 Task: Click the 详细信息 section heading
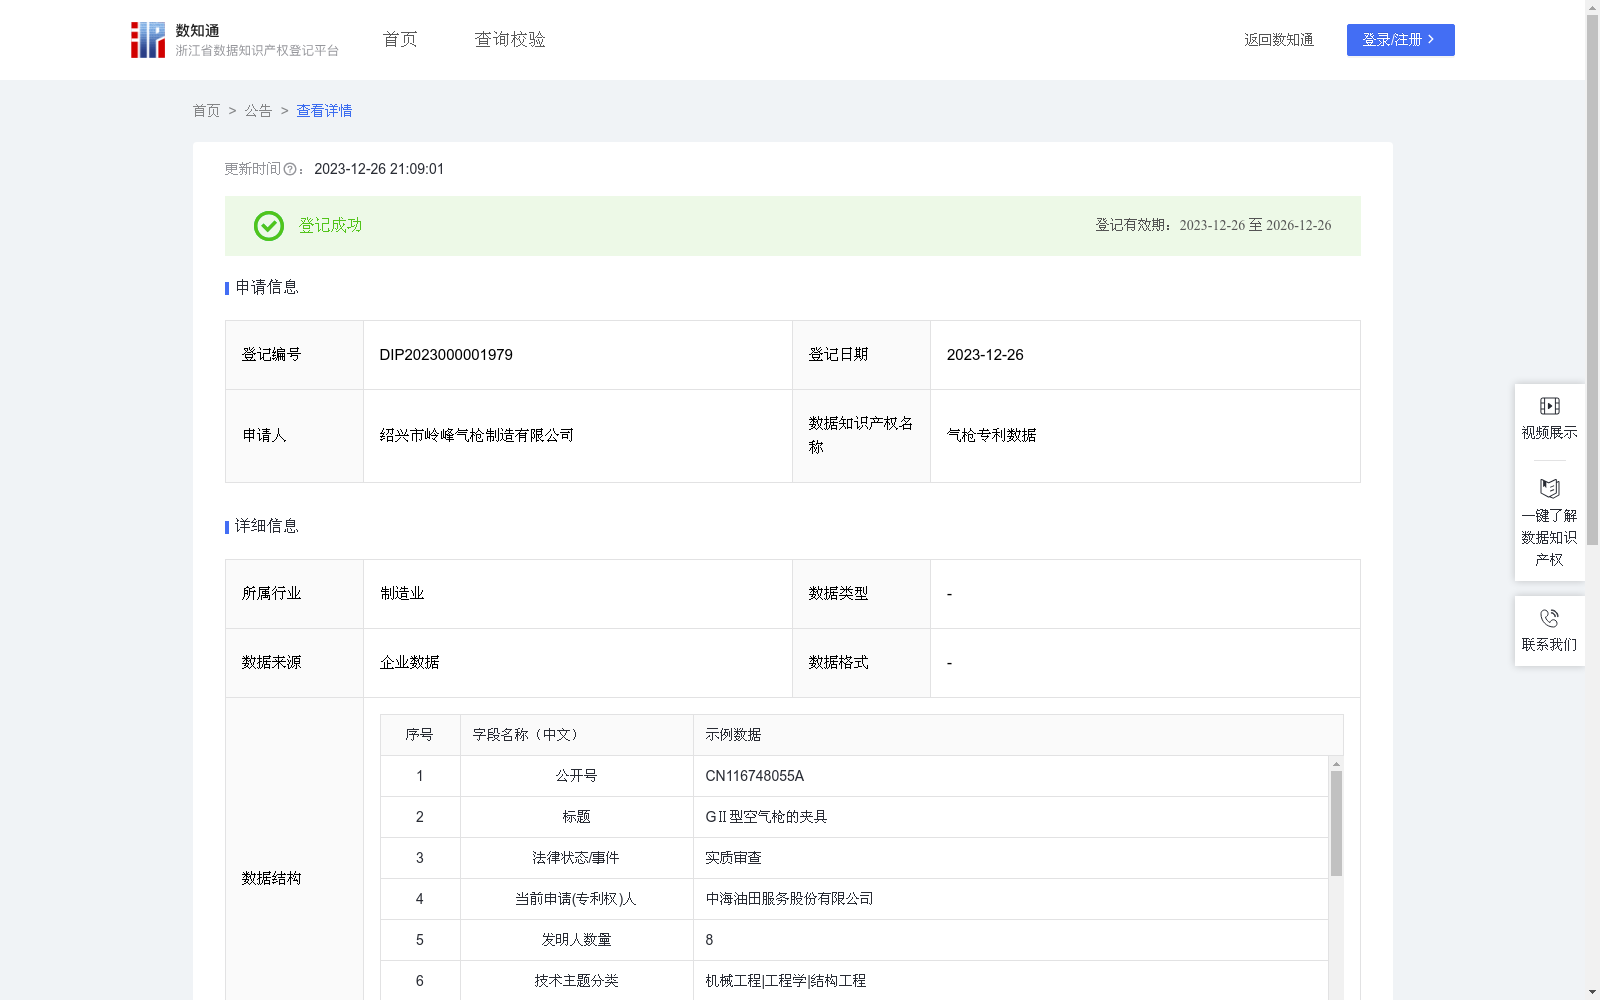(x=267, y=527)
